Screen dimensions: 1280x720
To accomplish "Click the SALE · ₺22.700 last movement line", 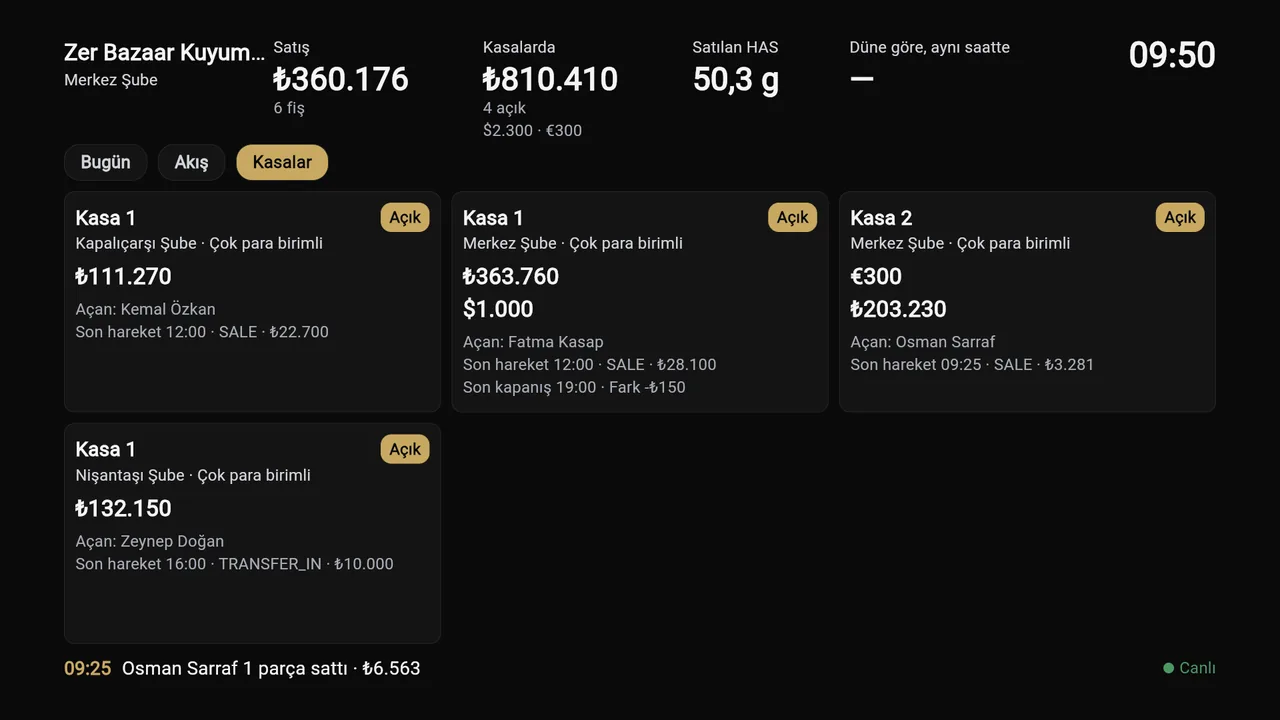I will pos(202,332).
